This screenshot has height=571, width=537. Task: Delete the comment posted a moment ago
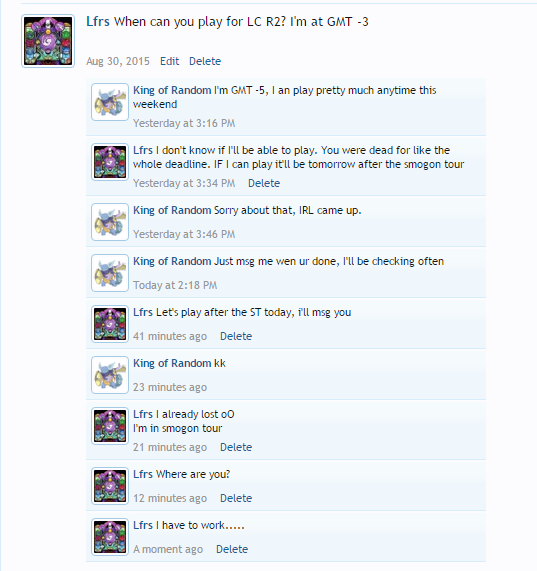tap(232, 549)
